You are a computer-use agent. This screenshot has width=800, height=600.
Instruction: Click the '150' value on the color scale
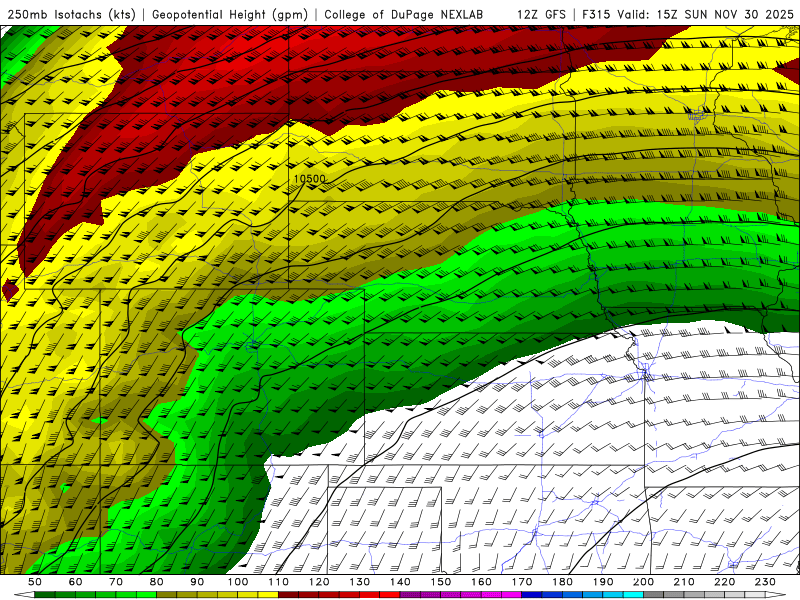point(441,582)
